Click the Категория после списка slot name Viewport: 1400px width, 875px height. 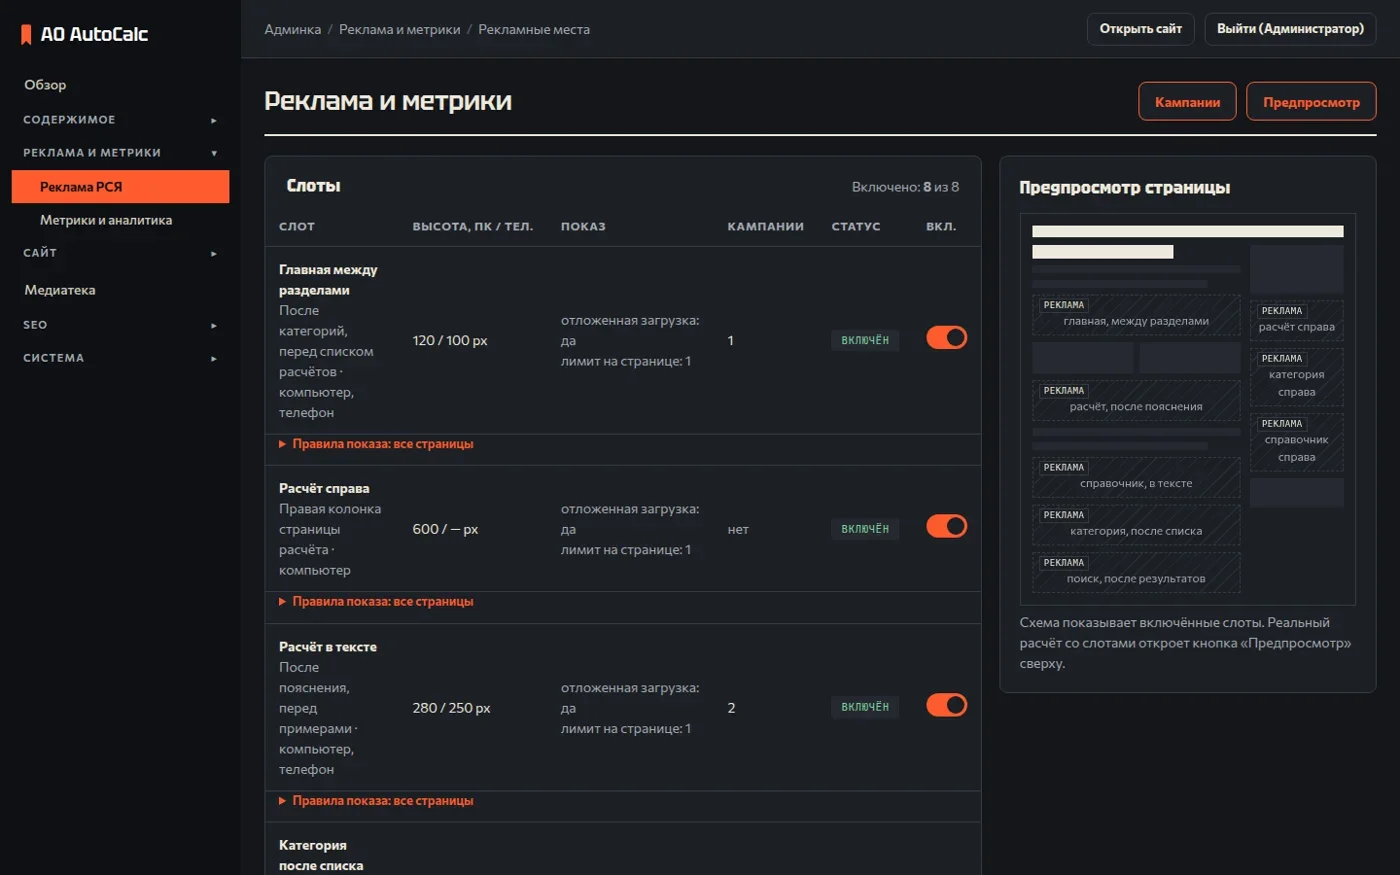(x=321, y=856)
